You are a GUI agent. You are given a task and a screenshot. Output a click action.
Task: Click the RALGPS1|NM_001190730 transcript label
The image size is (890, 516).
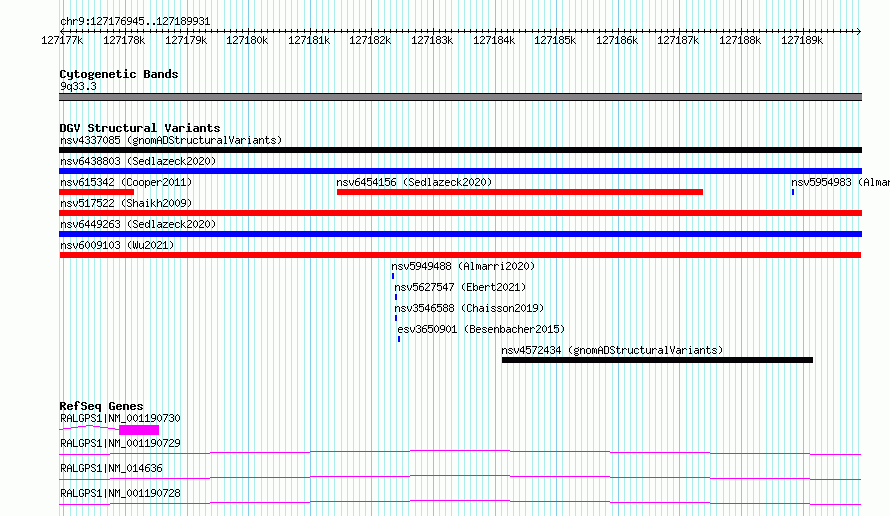click(x=120, y=418)
